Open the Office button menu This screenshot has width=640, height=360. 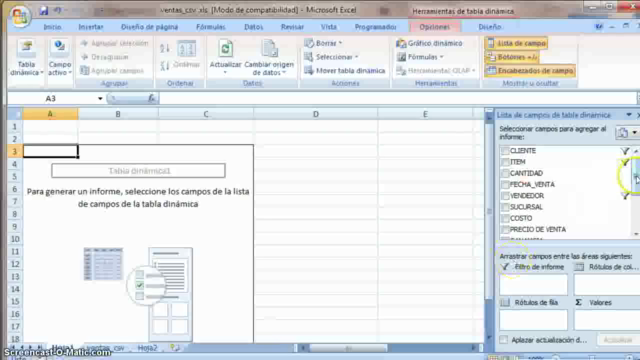[x=19, y=16]
